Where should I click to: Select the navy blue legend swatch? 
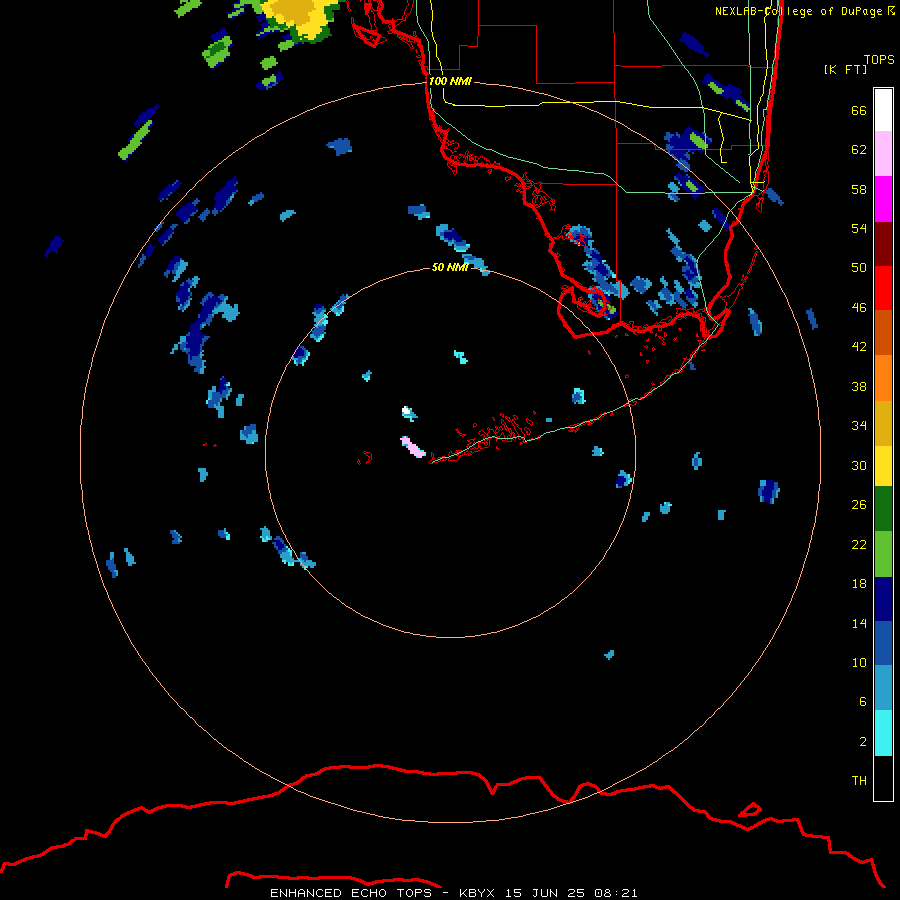[x=883, y=599]
